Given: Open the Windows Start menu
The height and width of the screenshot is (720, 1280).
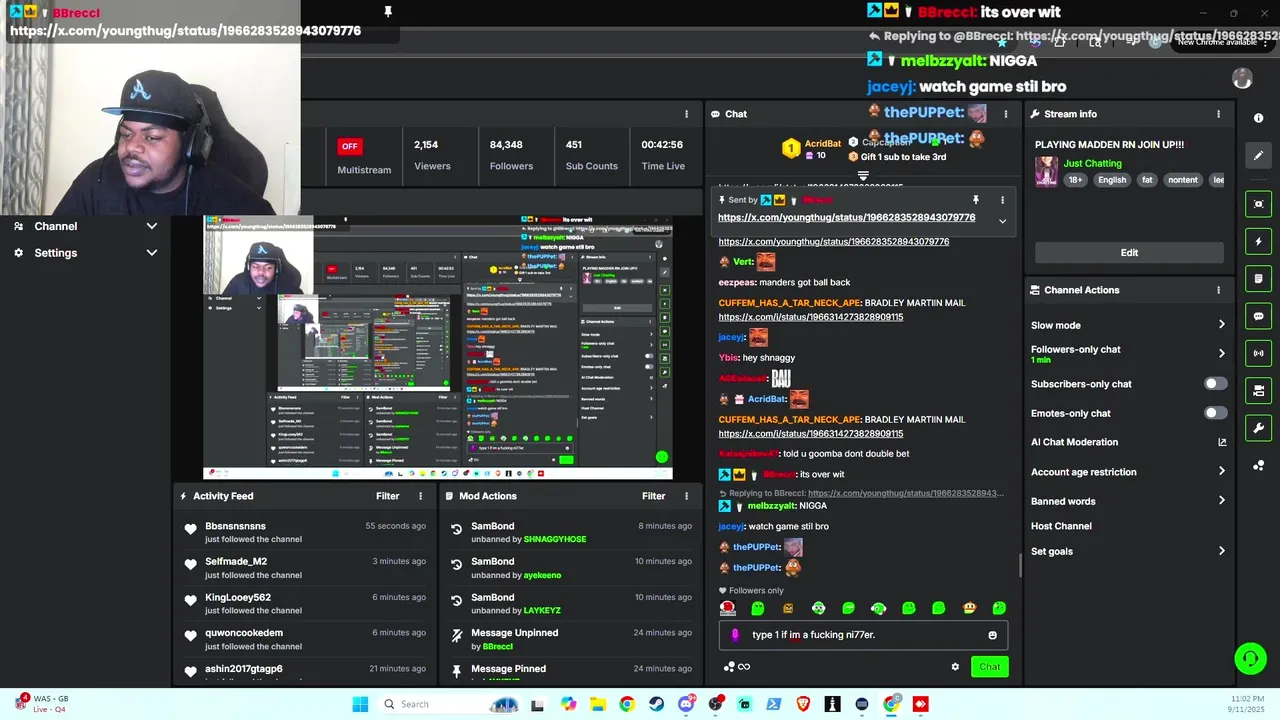Looking at the screenshot, I should (360, 704).
